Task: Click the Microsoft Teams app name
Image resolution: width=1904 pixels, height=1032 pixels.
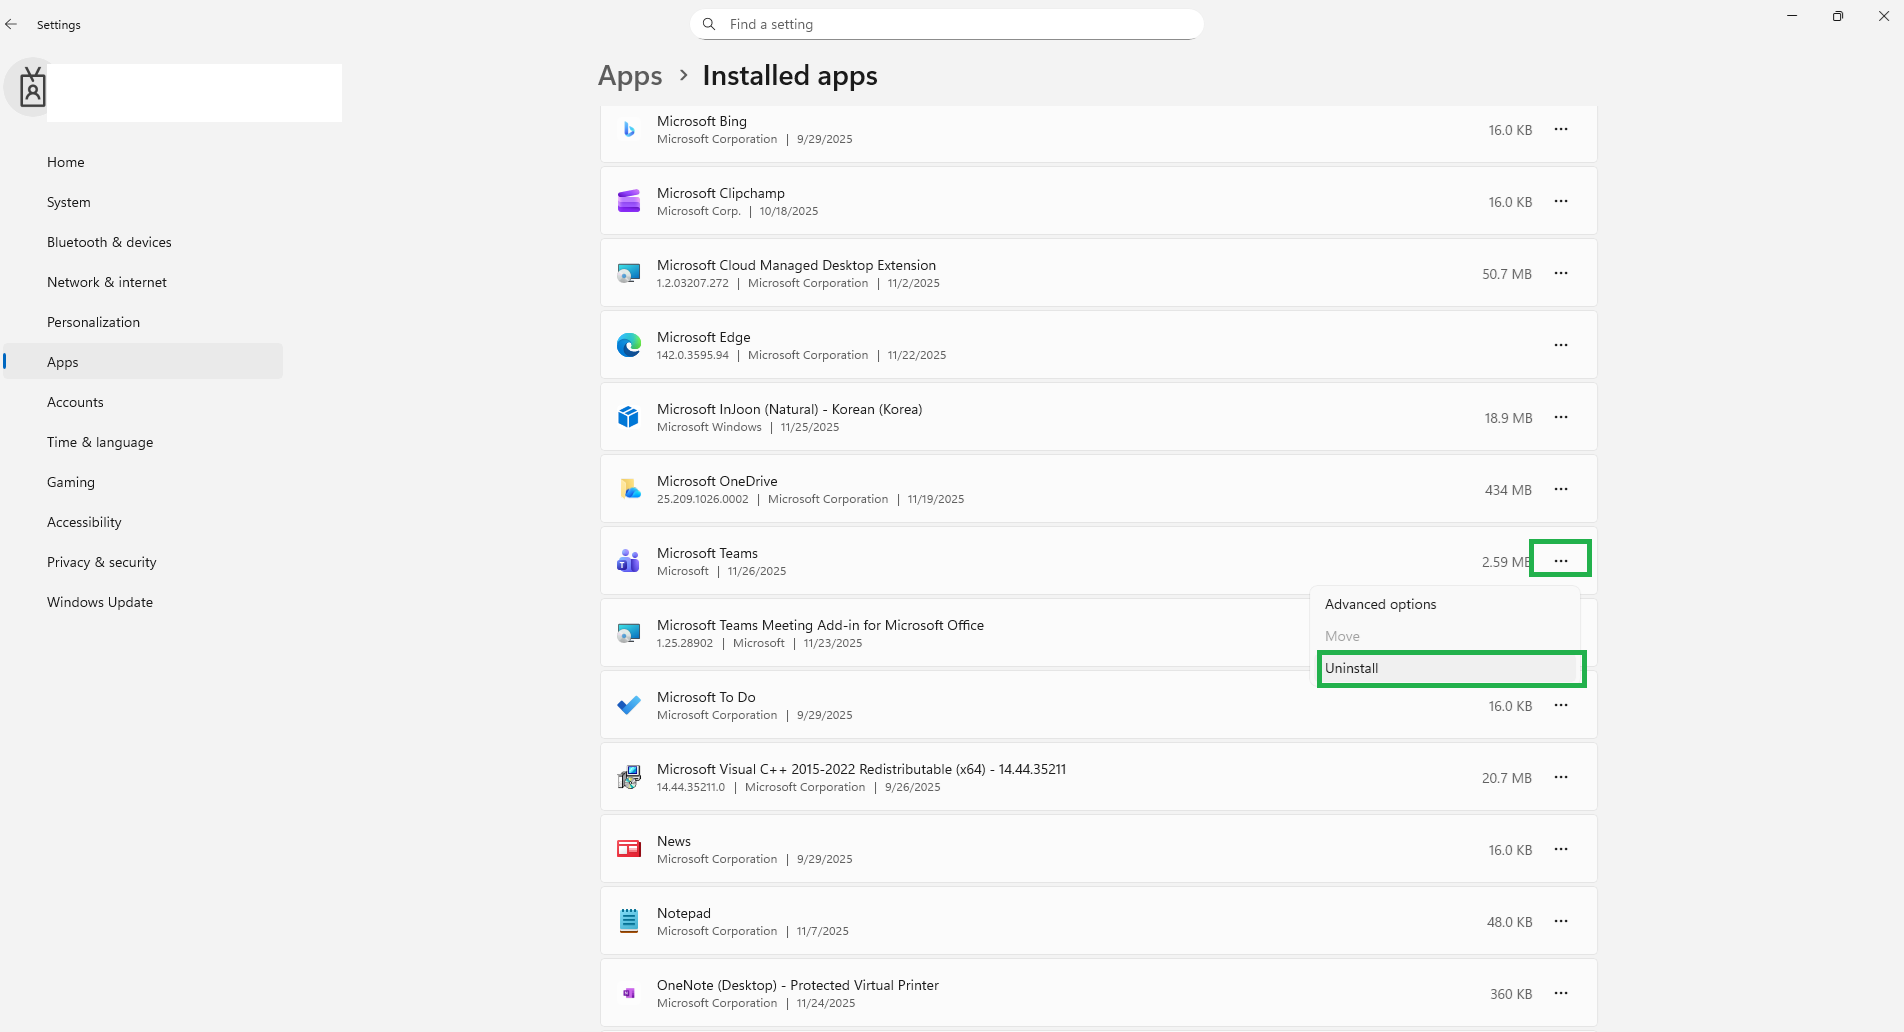Action: click(x=707, y=553)
